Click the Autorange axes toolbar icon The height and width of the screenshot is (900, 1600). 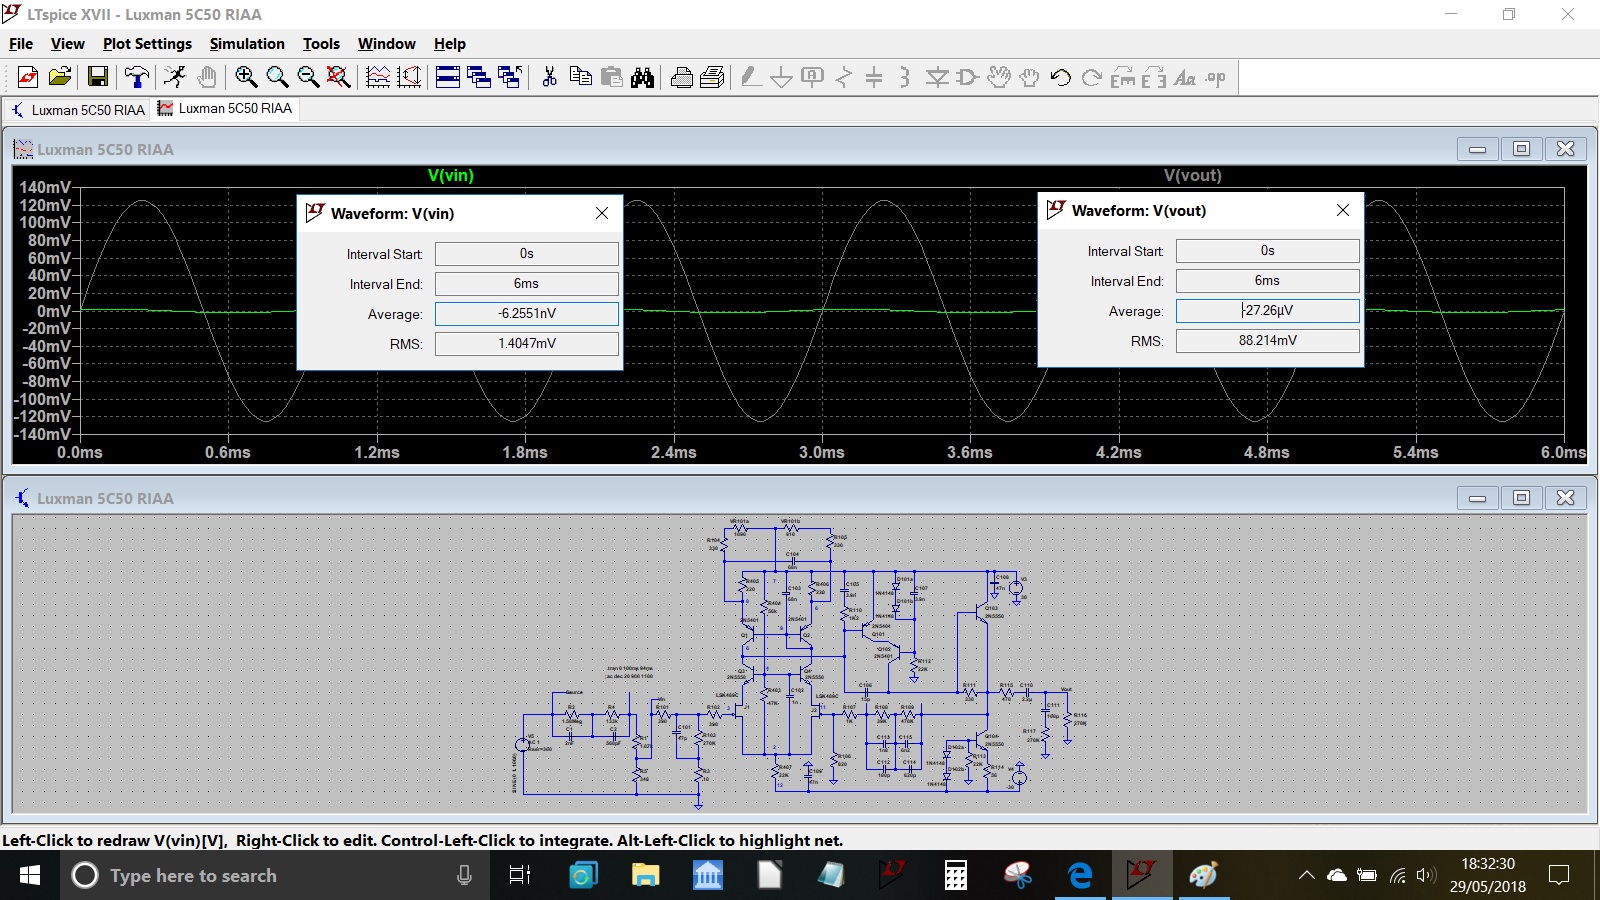point(409,77)
